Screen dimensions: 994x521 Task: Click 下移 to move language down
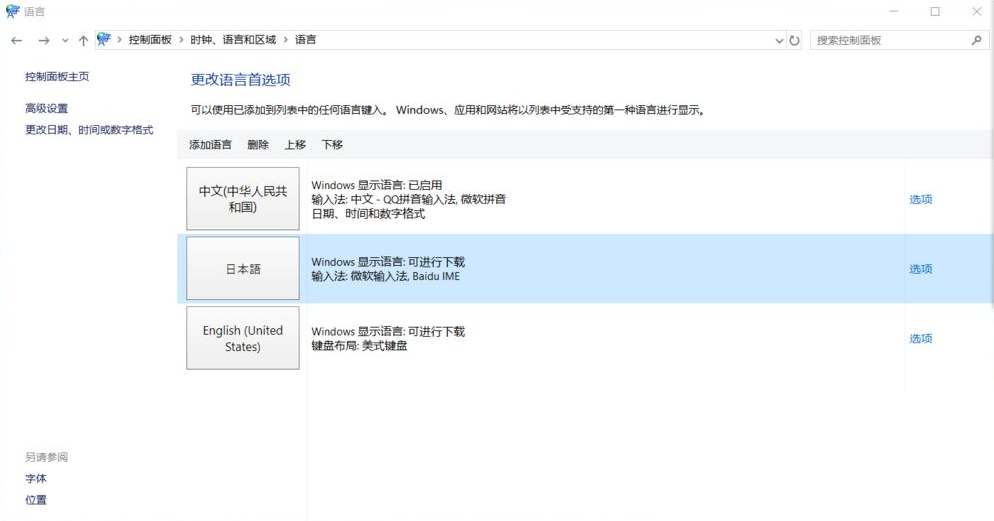[x=332, y=145]
